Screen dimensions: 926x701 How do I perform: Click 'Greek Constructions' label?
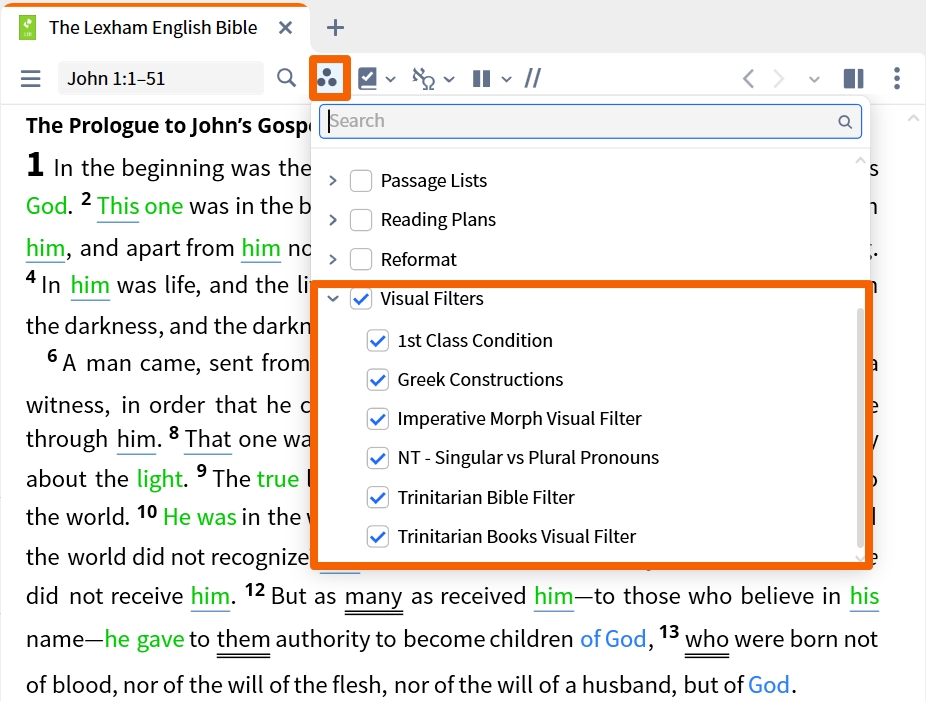point(480,380)
